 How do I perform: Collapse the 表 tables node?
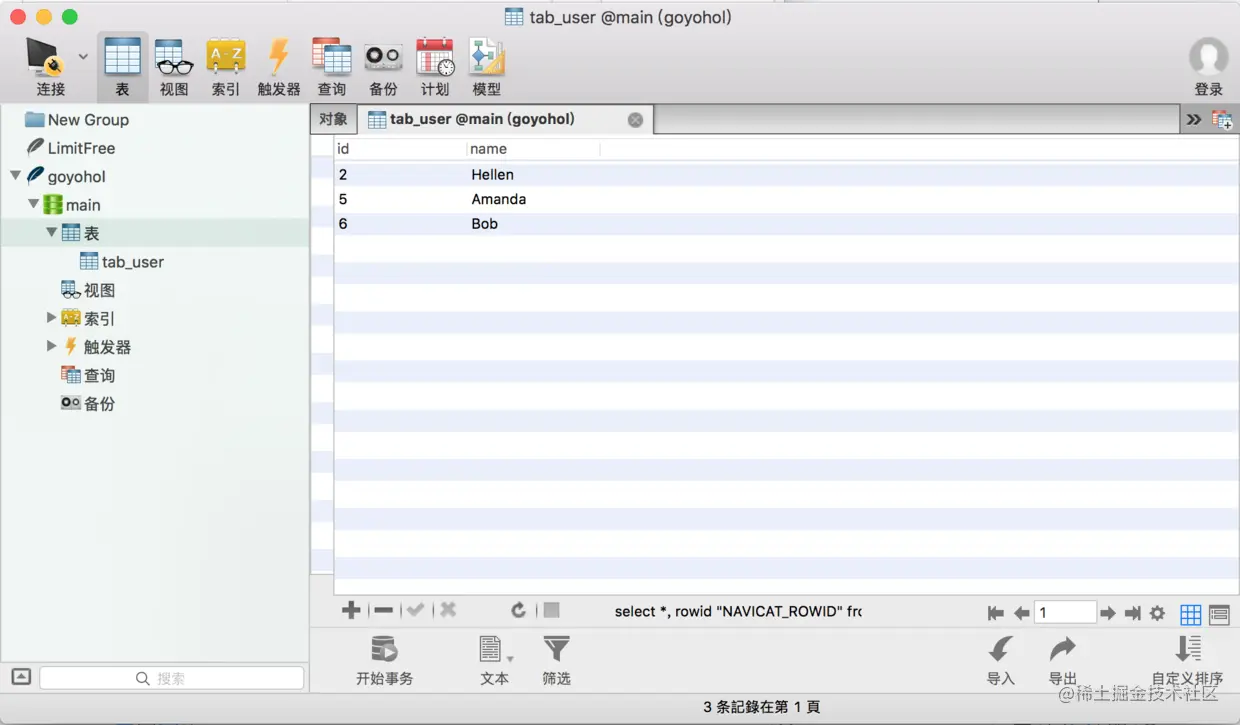click(x=51, y=232)
